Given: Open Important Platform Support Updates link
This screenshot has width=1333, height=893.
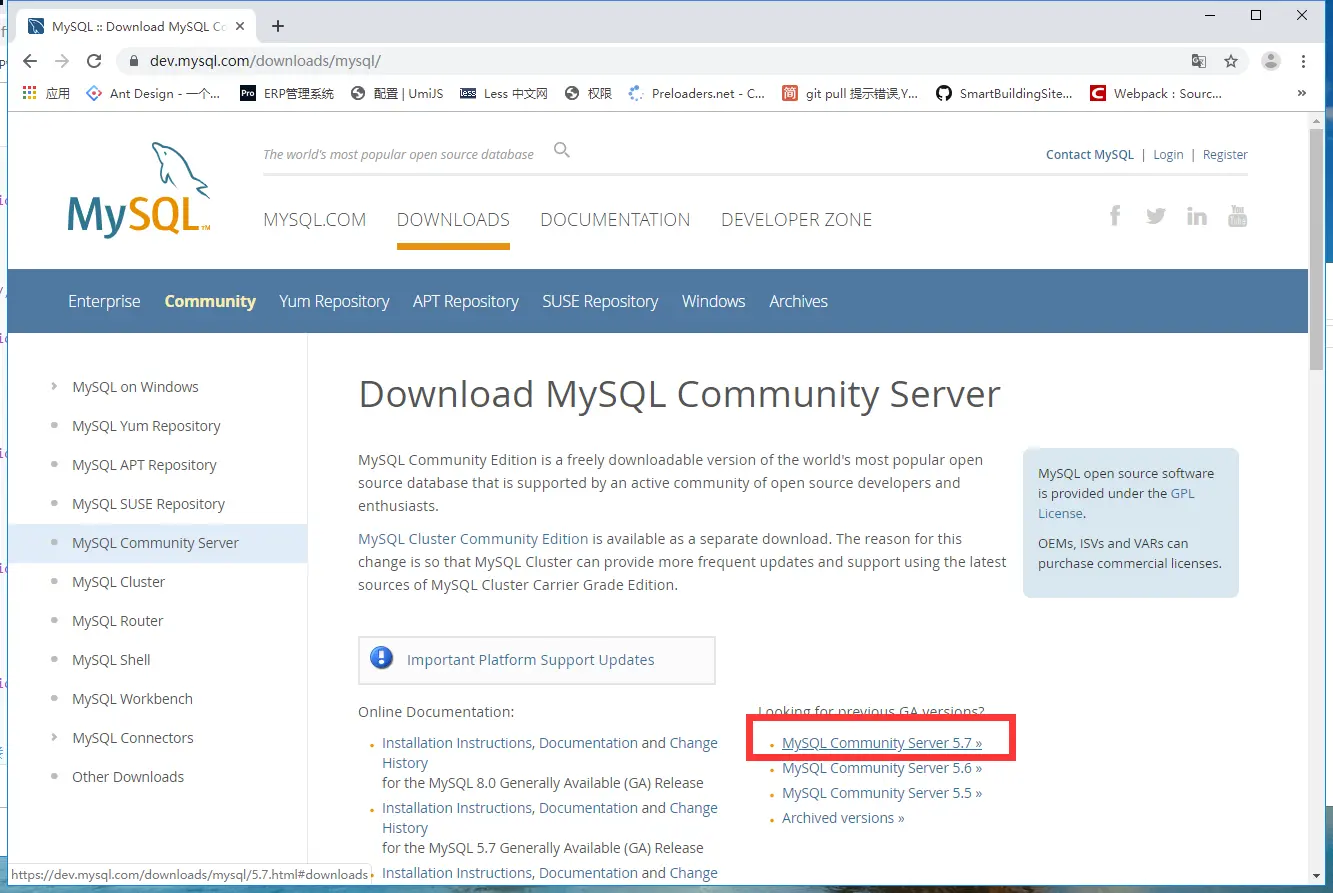Looking at the screenshot, I should tap(531, 660).
